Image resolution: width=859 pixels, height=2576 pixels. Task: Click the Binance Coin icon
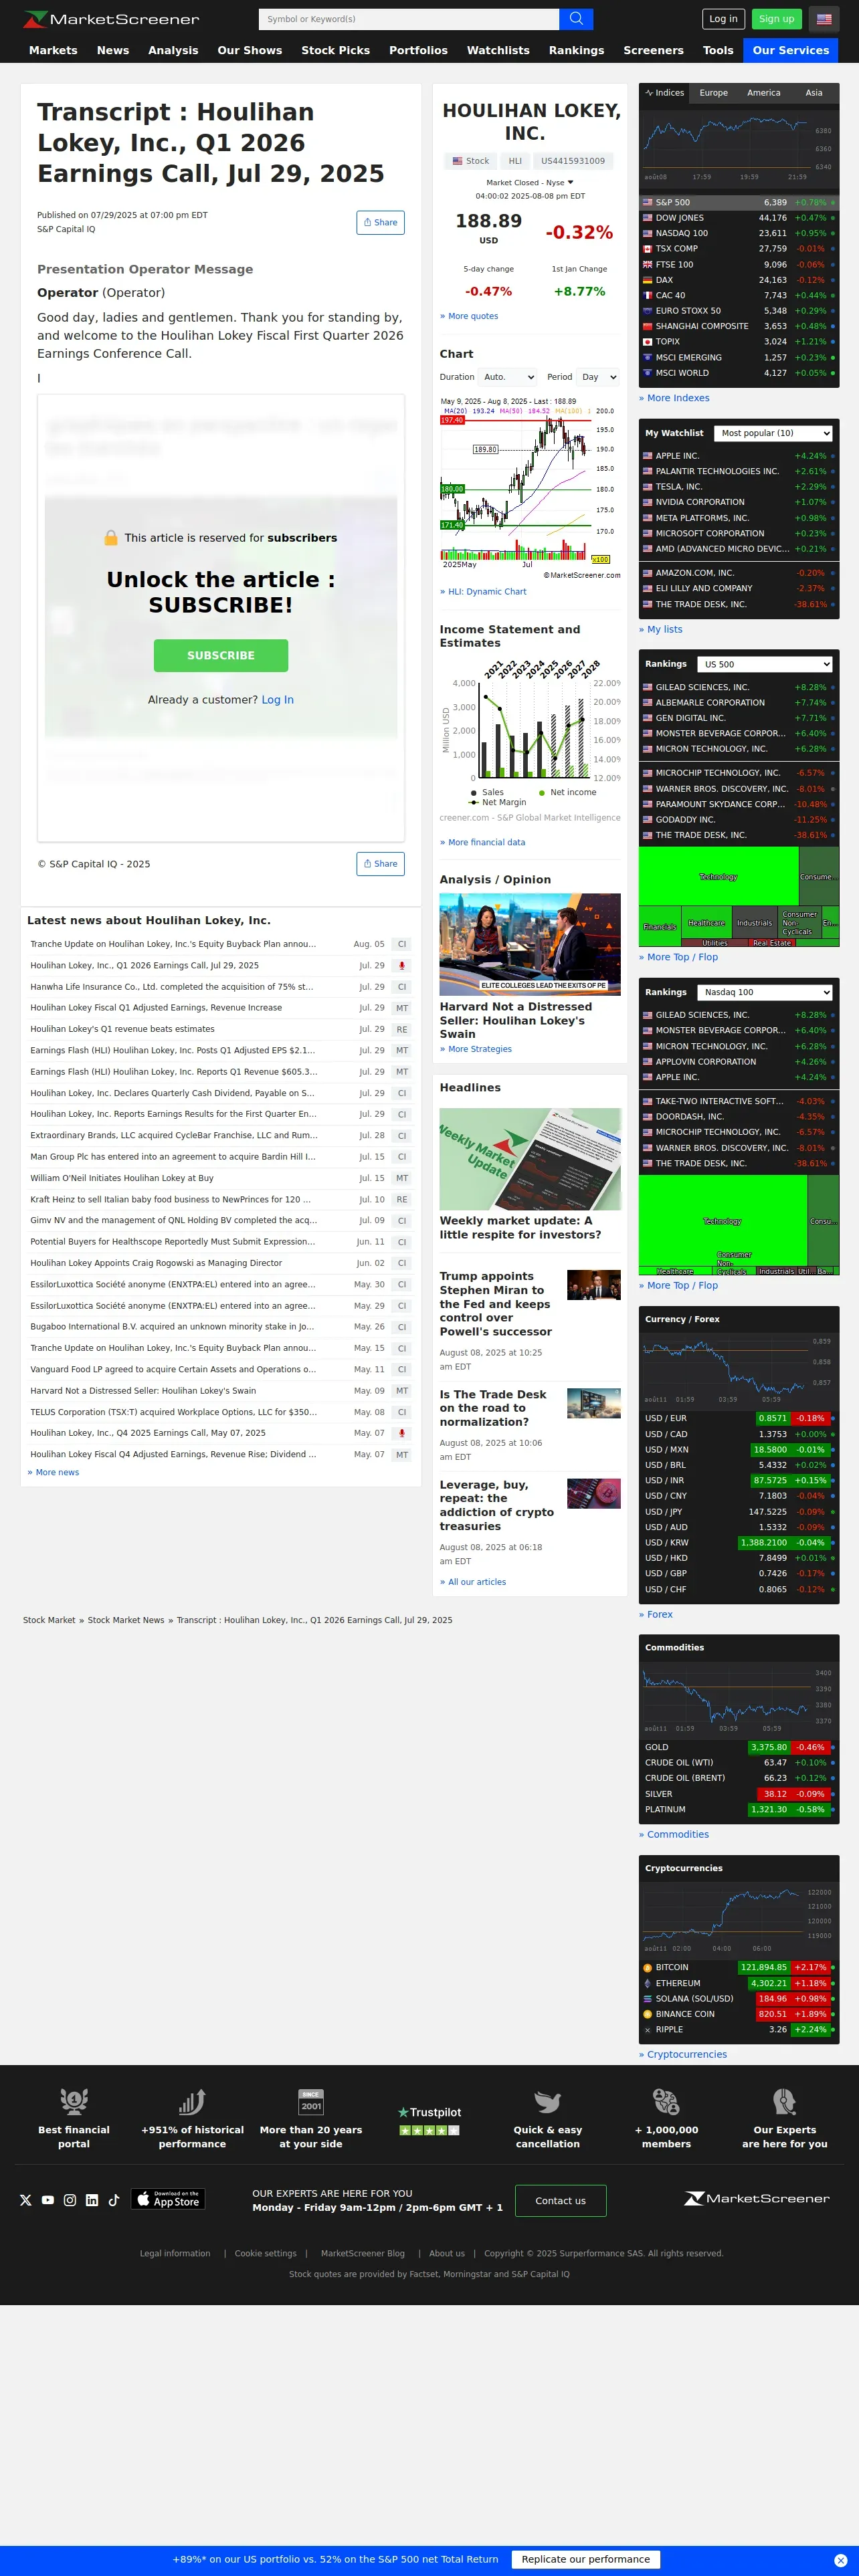[x=648, y=2014]
